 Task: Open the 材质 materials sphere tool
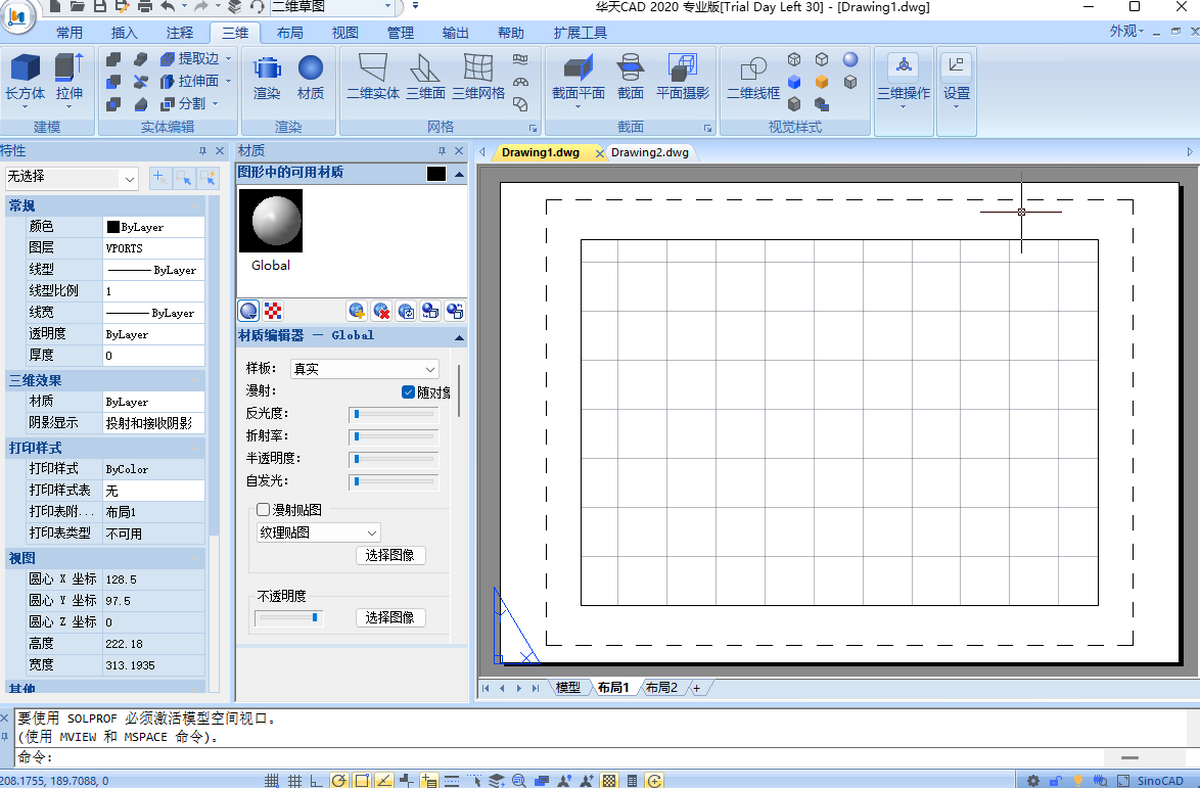[311, 77]
